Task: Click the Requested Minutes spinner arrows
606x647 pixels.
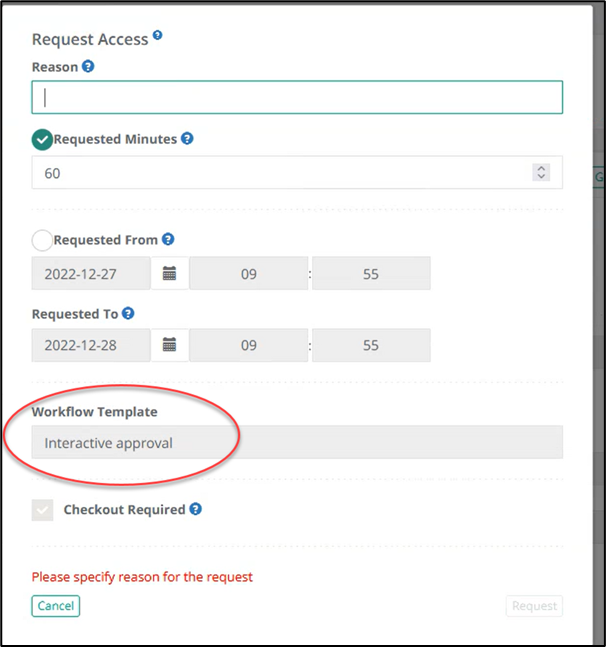Action: pyautogui.click(x=541, y=173)
